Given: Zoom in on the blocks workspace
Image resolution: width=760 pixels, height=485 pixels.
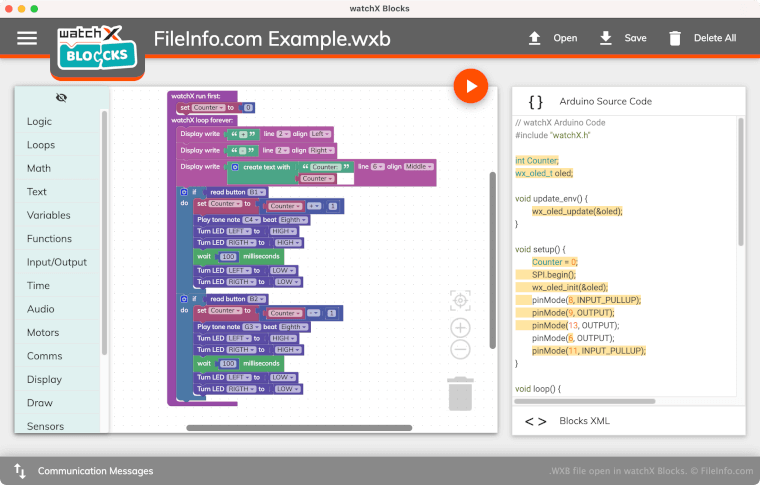Looking at the screenshot, I should point(460,328).
